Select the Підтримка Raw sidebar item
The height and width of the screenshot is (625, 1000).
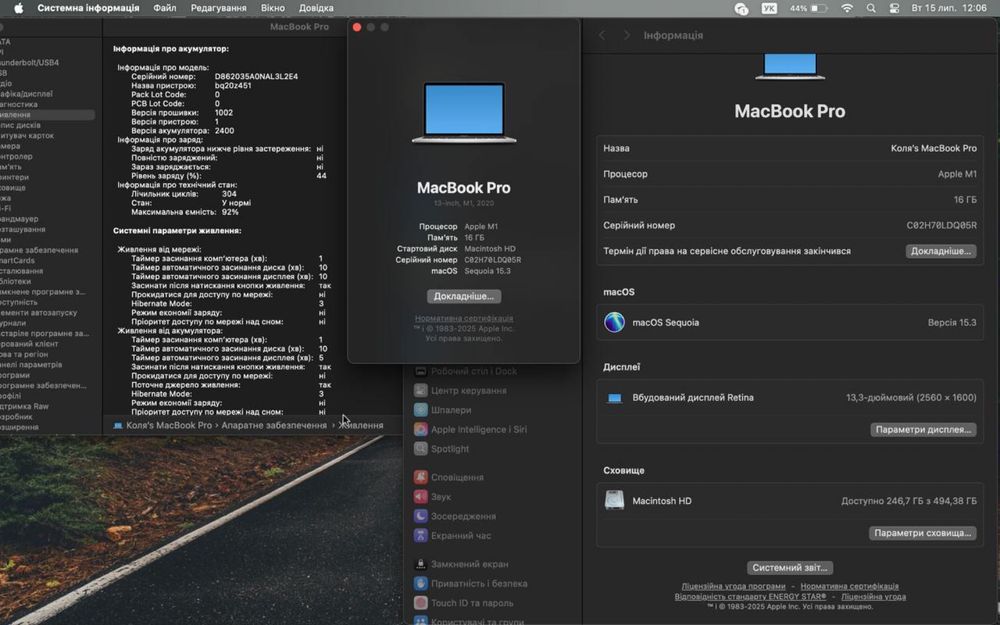[24, 406]
